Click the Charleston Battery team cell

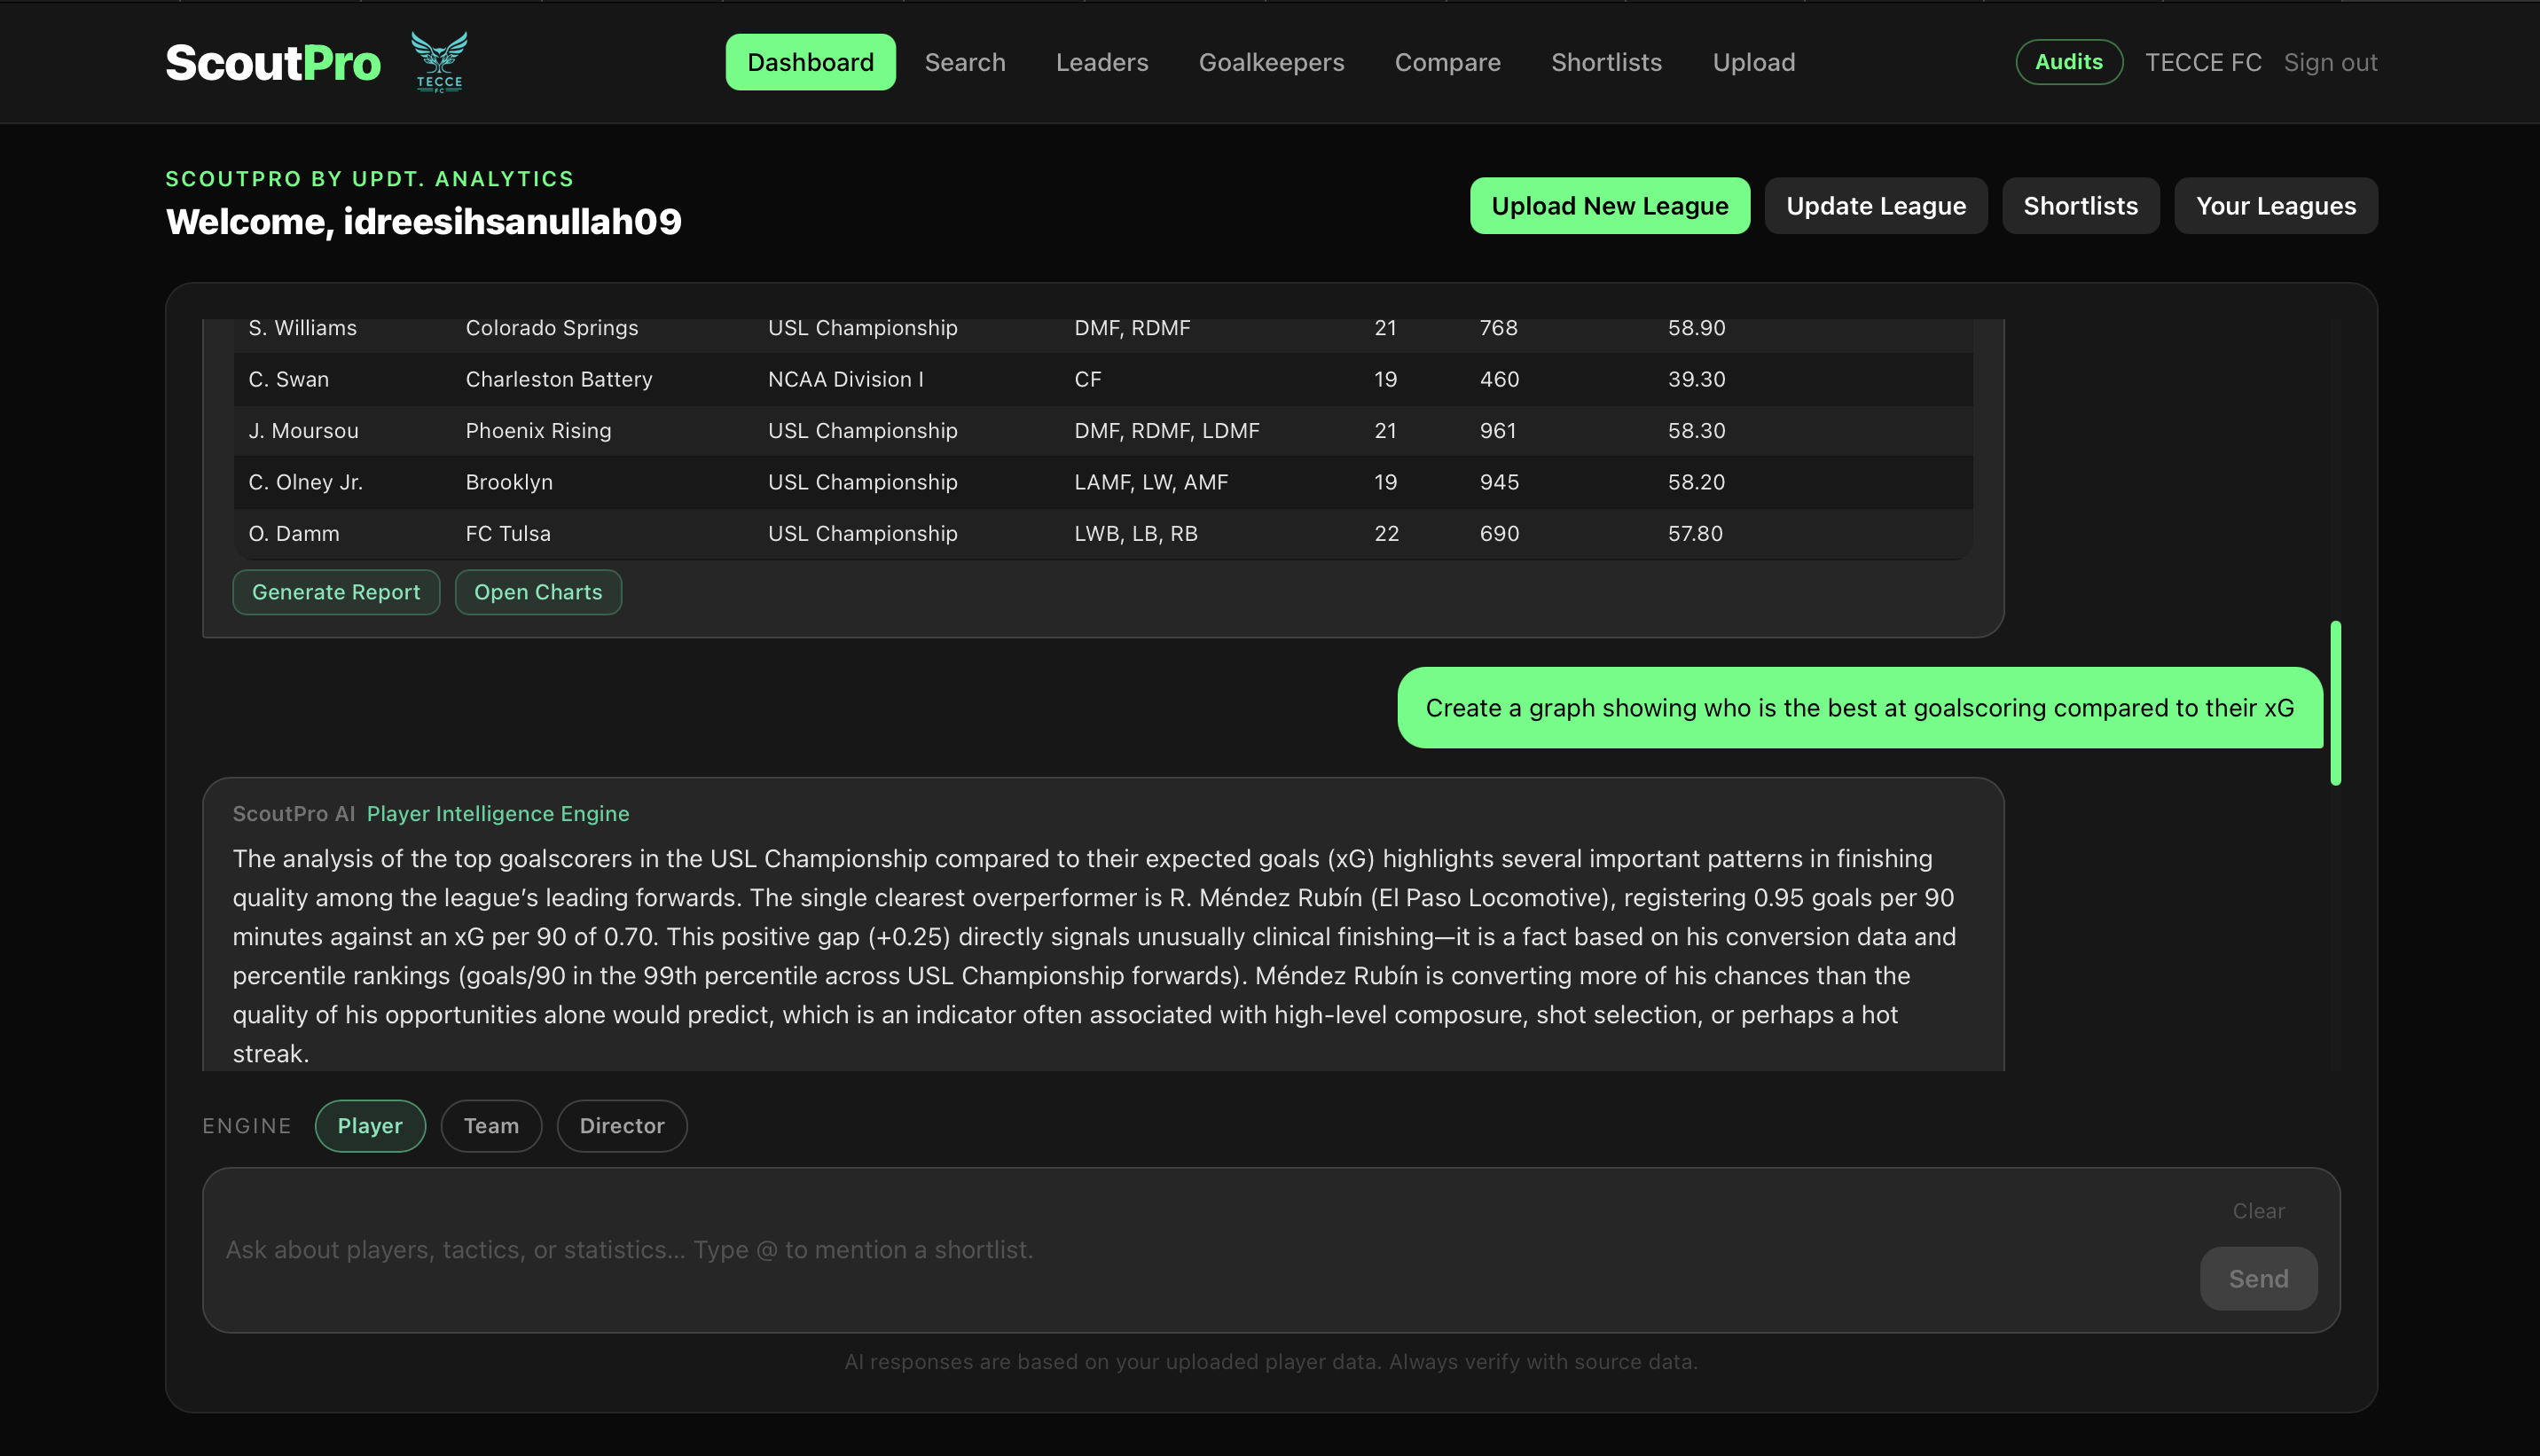tap(559, 379)
